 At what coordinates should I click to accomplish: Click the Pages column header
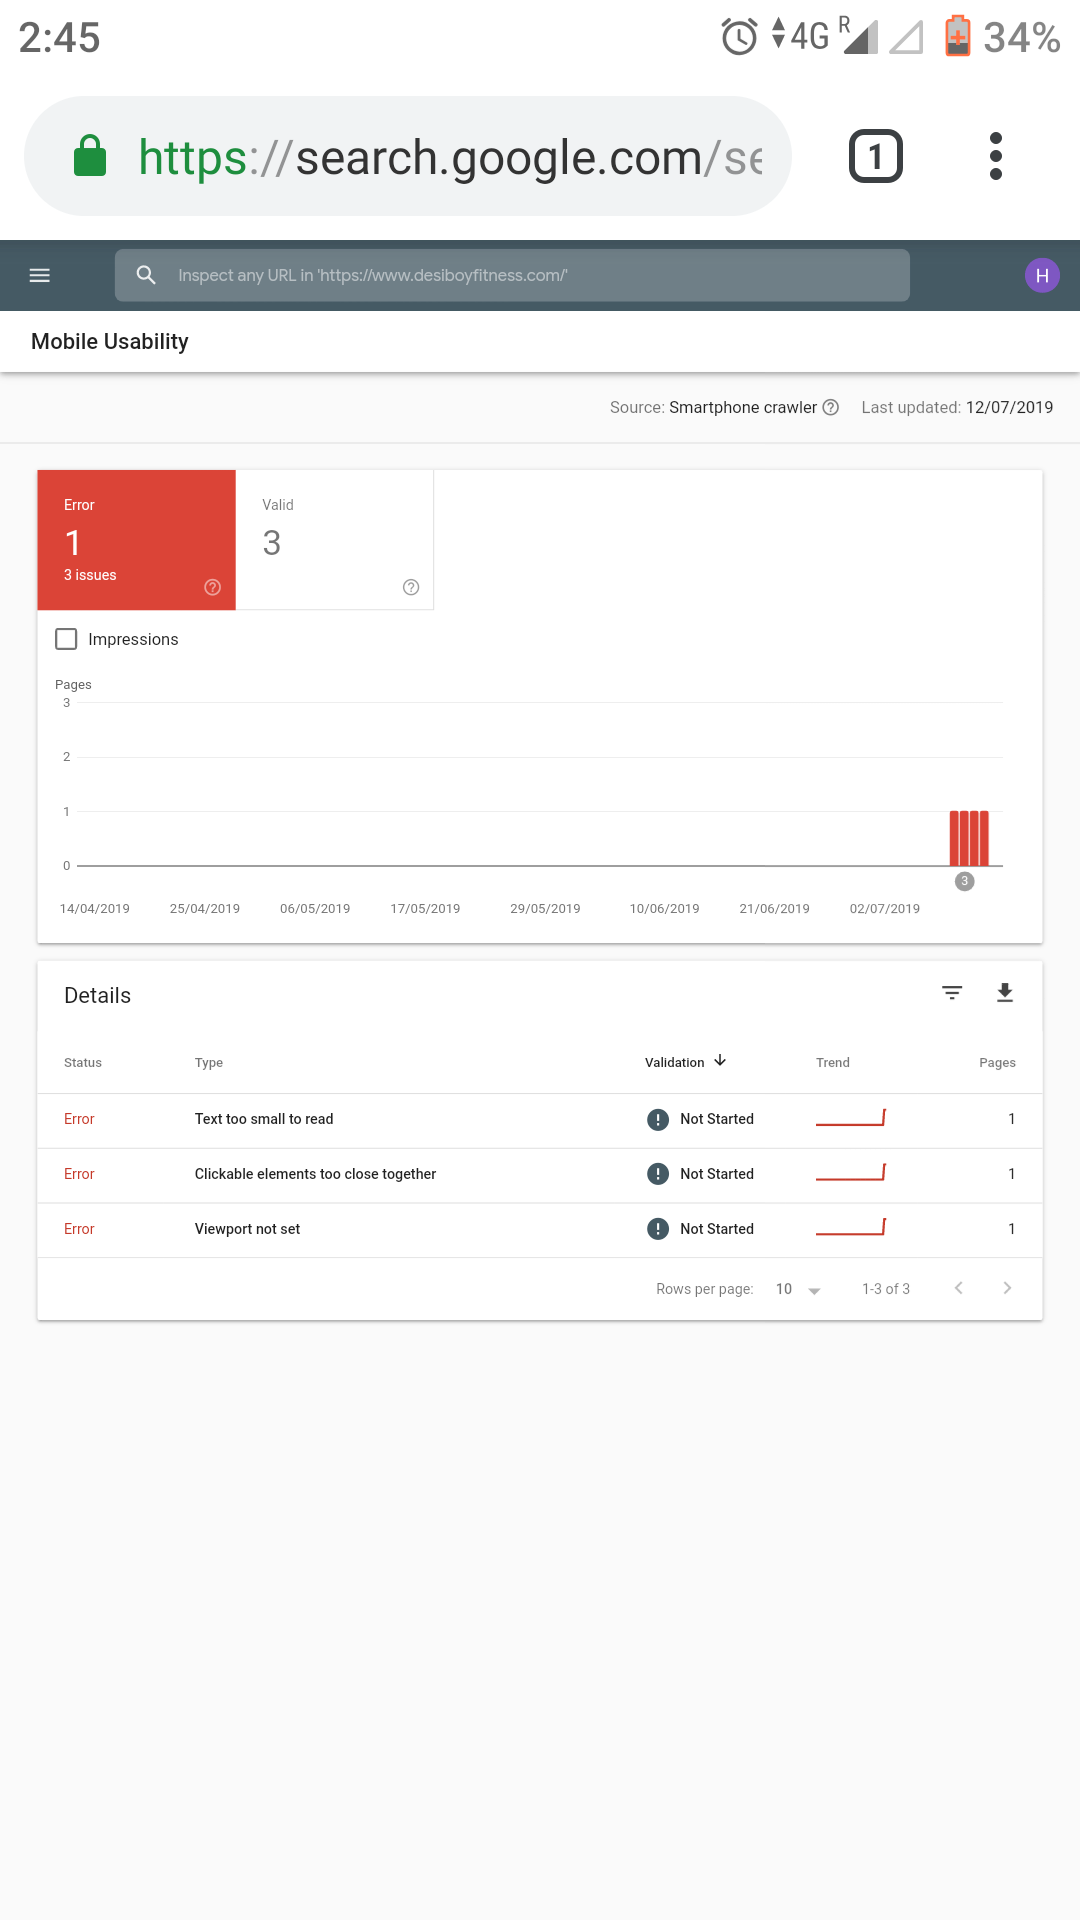click(997, 1062)
